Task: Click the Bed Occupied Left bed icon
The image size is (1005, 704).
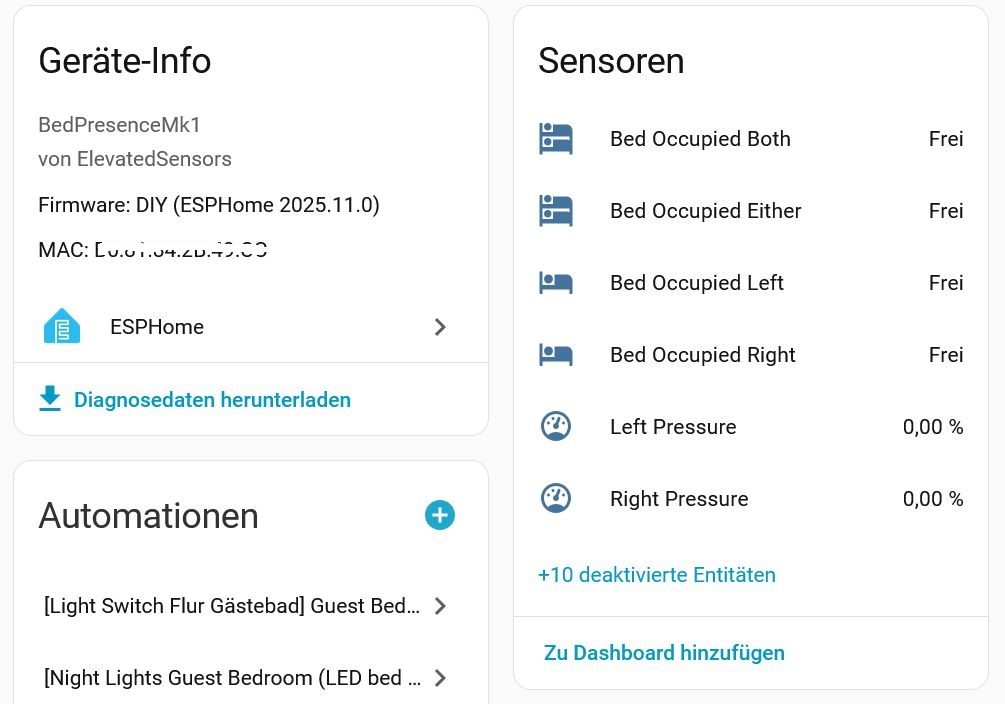Action: click(x=556, y=283)
